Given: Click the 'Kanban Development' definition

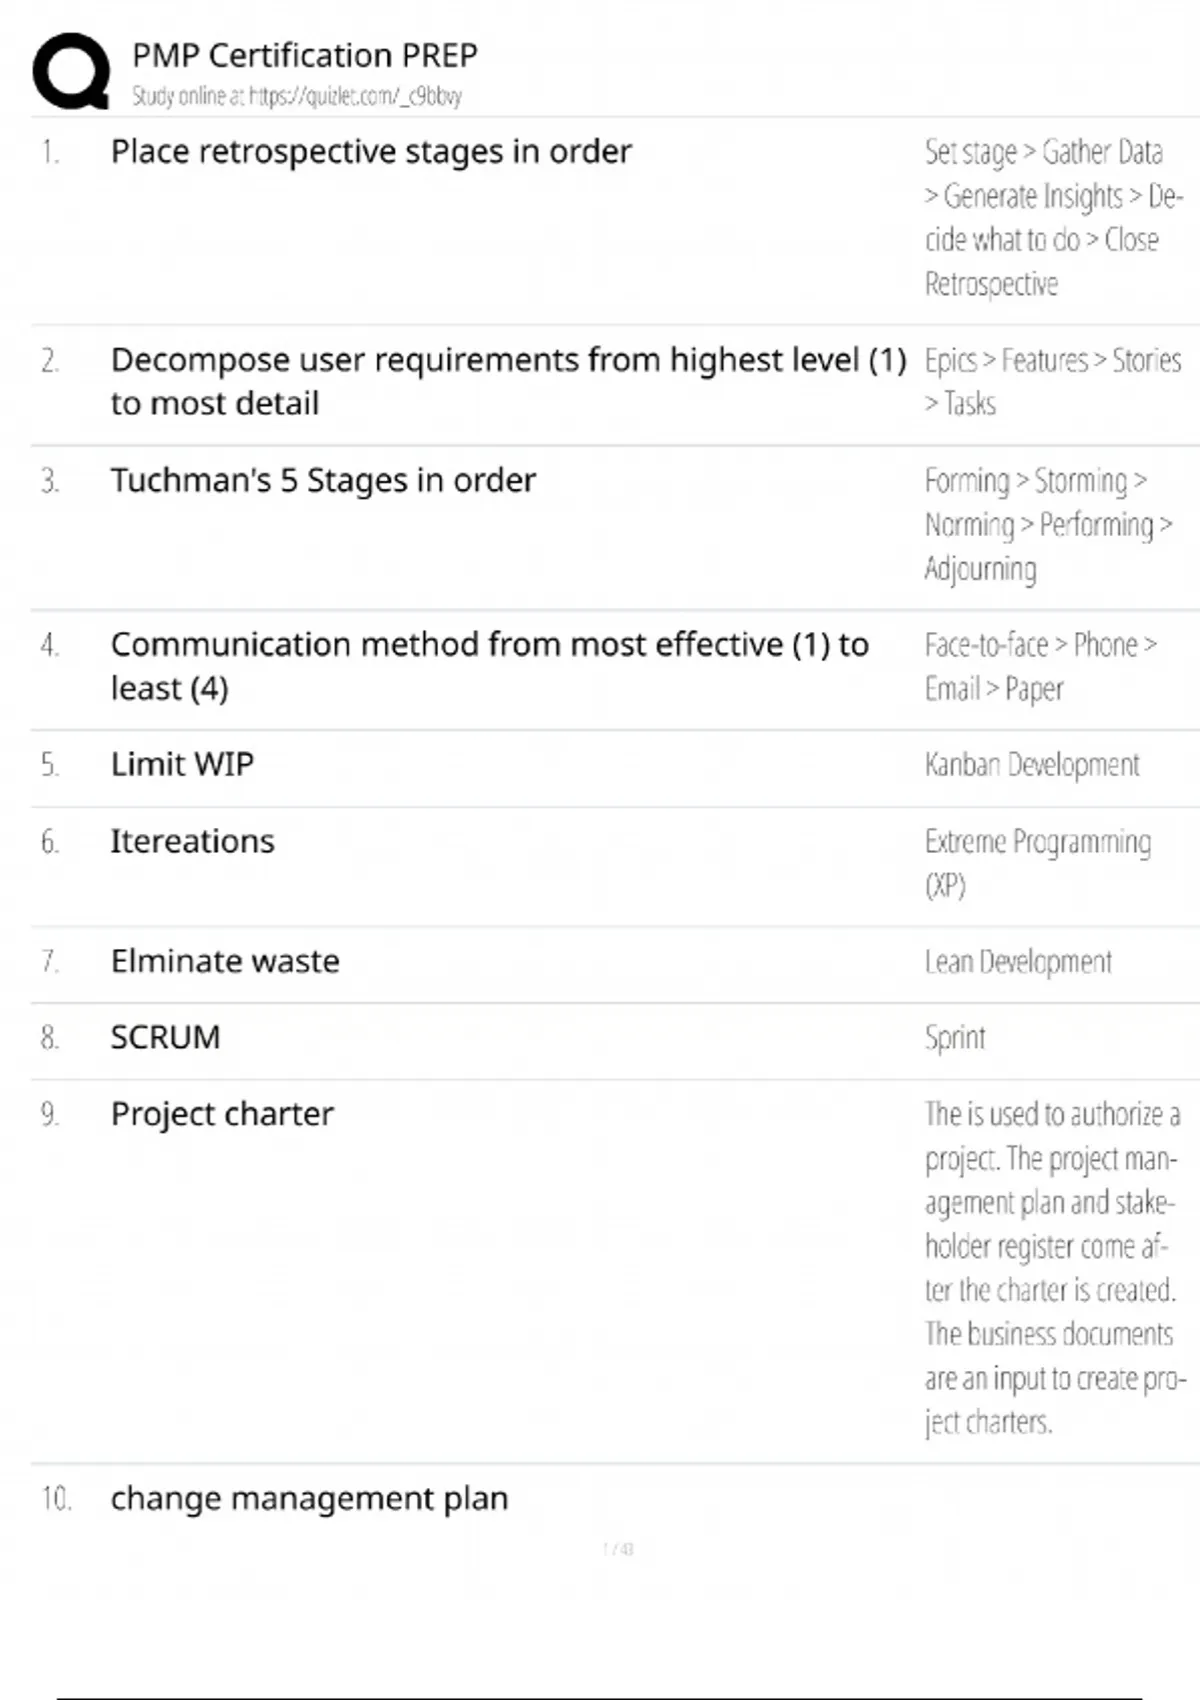Looking at the screenshot, I should pyautogui.click(x=1032, y=765).
